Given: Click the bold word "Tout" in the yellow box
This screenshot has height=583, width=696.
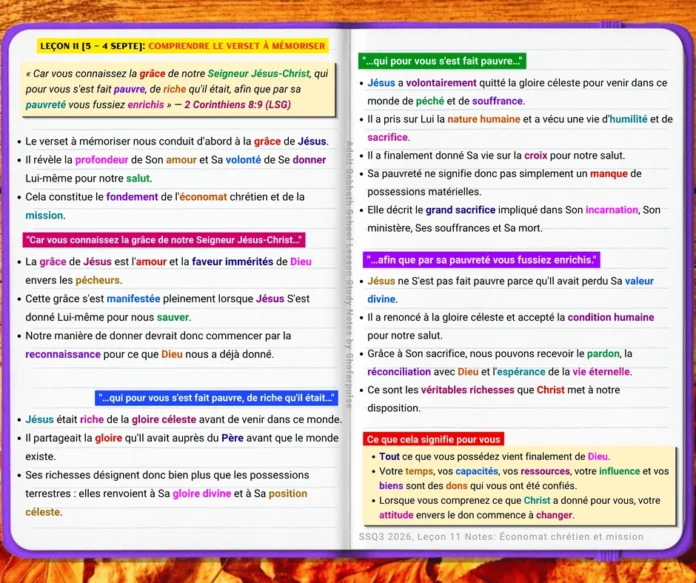Looking at the screenshot, I should [x=389, y=457].
